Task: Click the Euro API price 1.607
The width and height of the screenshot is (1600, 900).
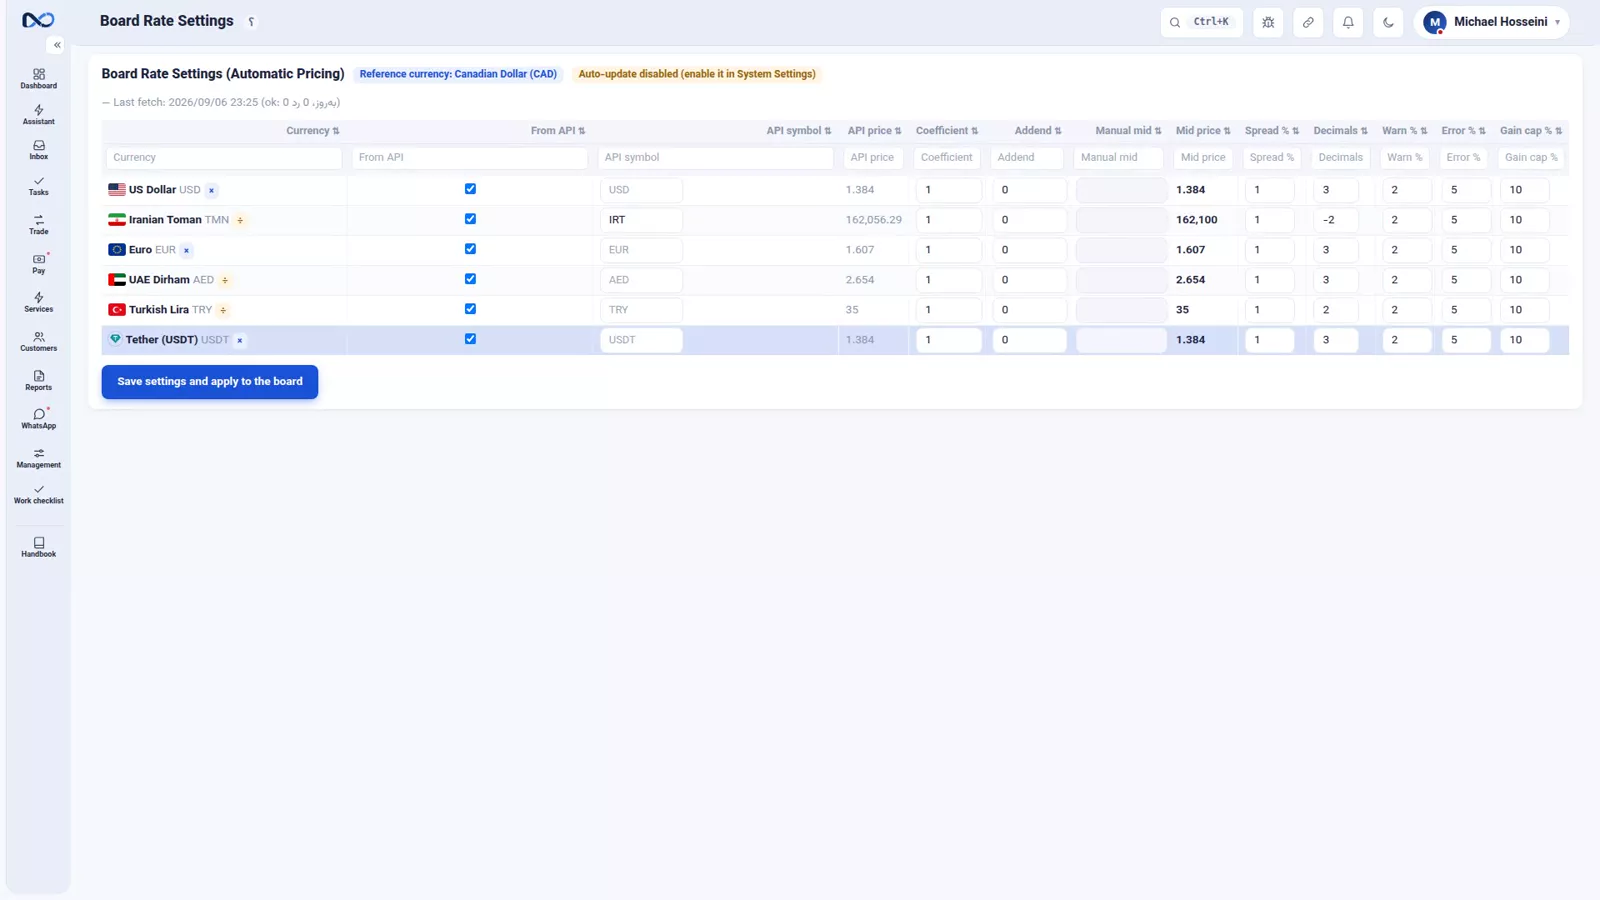Action: (x=860, y=250)
